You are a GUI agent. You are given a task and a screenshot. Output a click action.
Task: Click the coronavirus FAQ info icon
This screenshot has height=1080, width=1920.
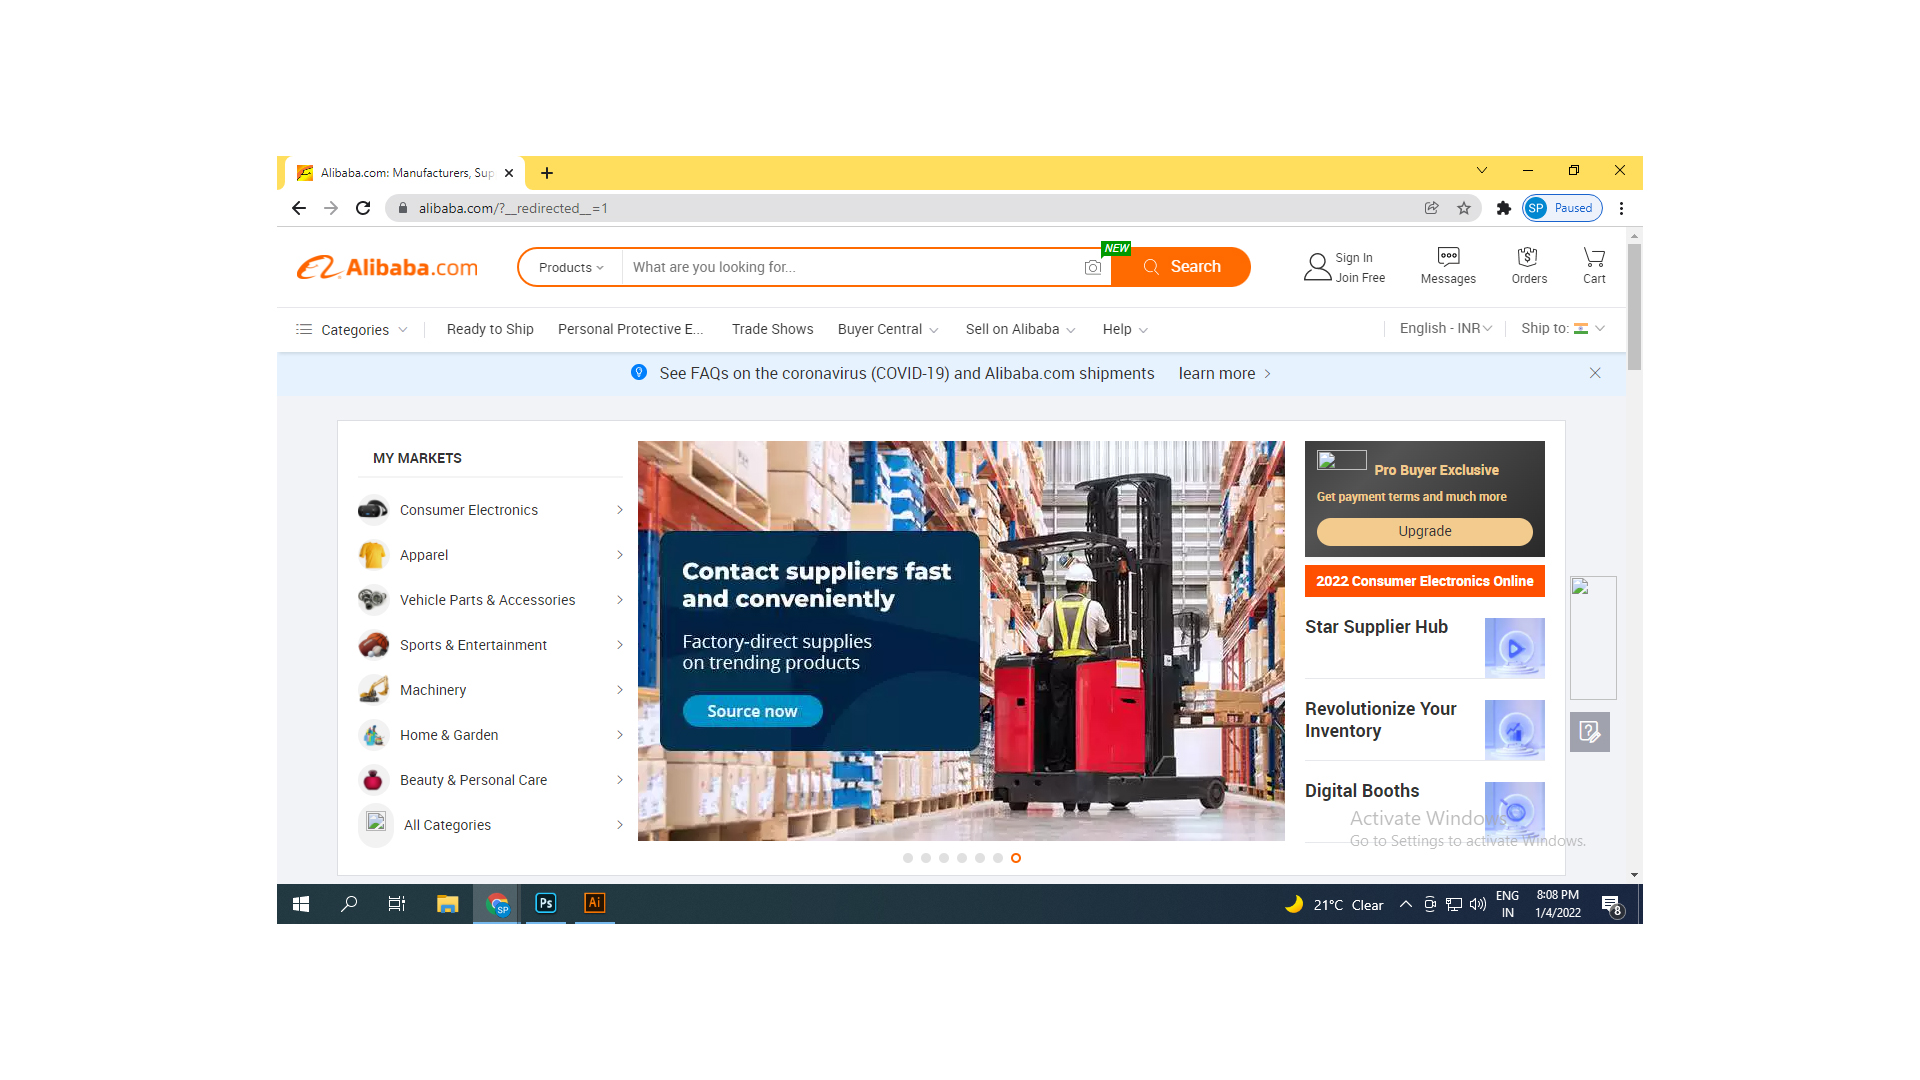click(638, 373)
